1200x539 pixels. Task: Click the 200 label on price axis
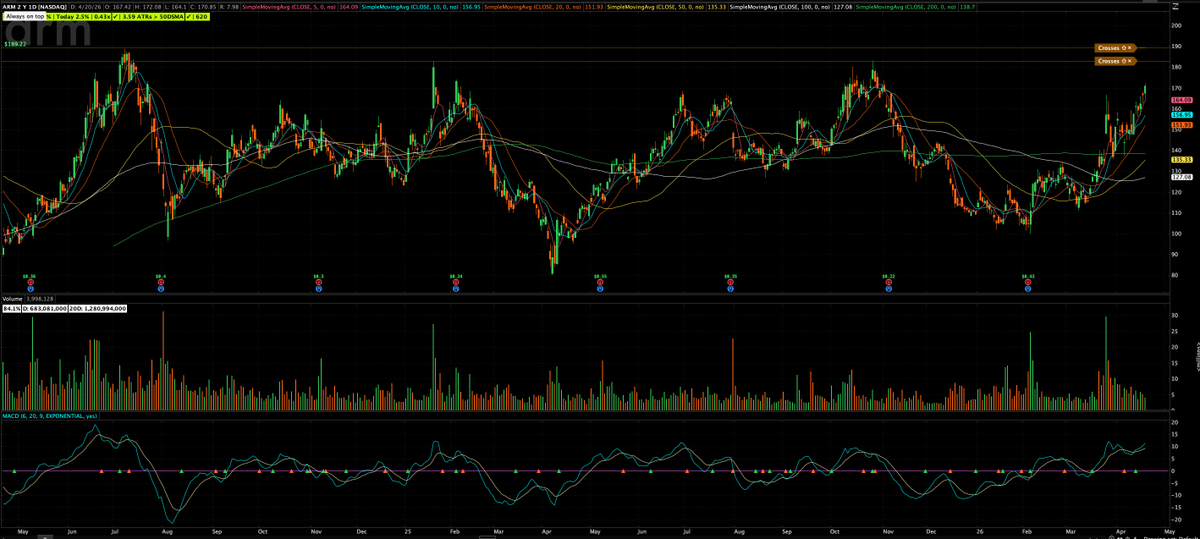pyautogui.click(x=1175, y=25)
